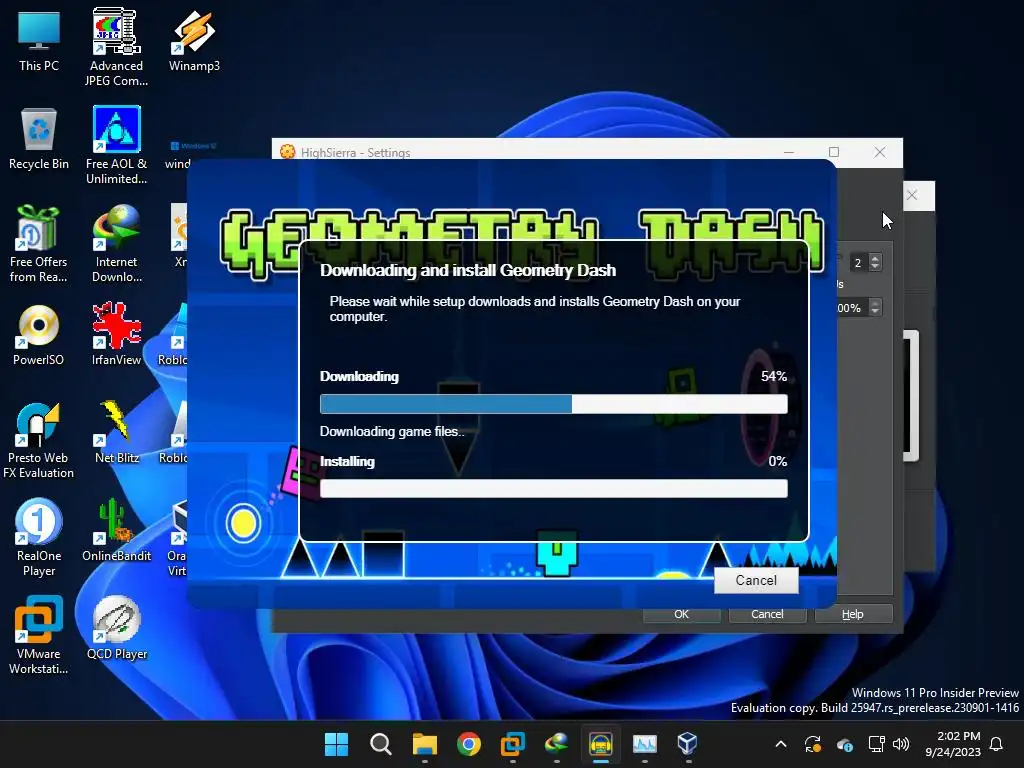Open network display tray icon
Image resolution: width=1024 pixels, height=768 pixels.
point(876,744)
